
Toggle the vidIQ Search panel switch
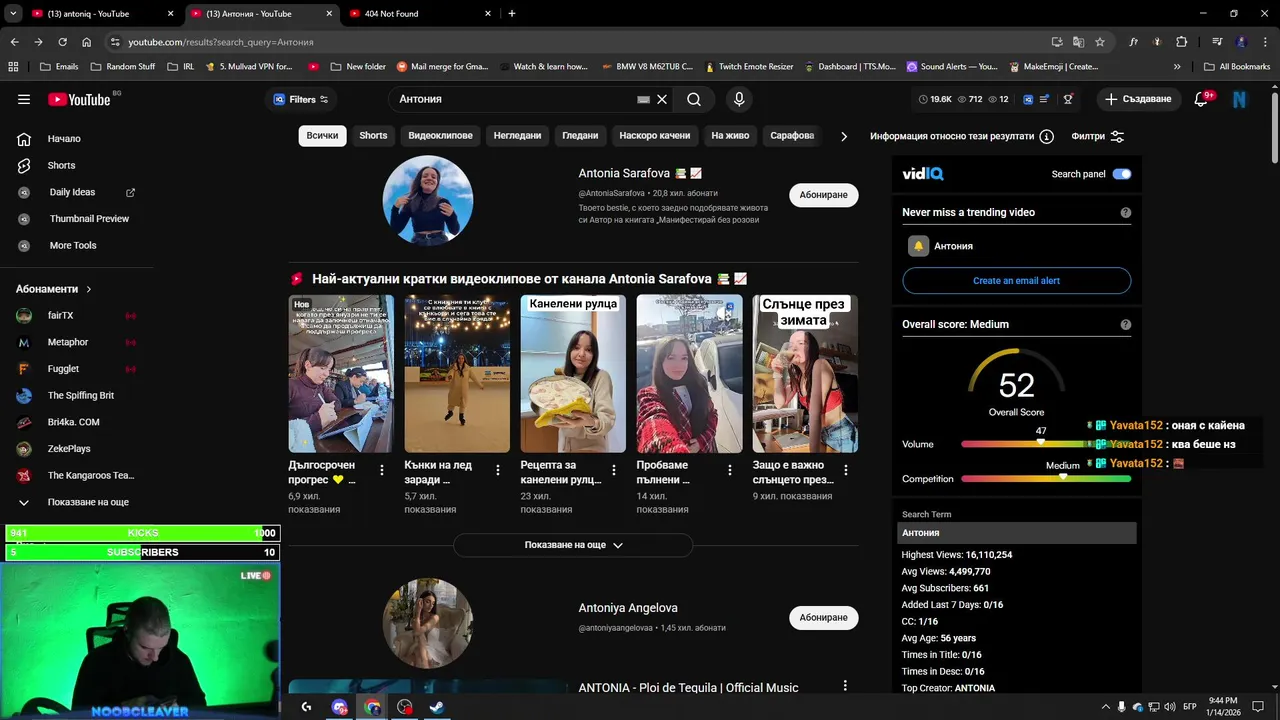point(1122,174)
